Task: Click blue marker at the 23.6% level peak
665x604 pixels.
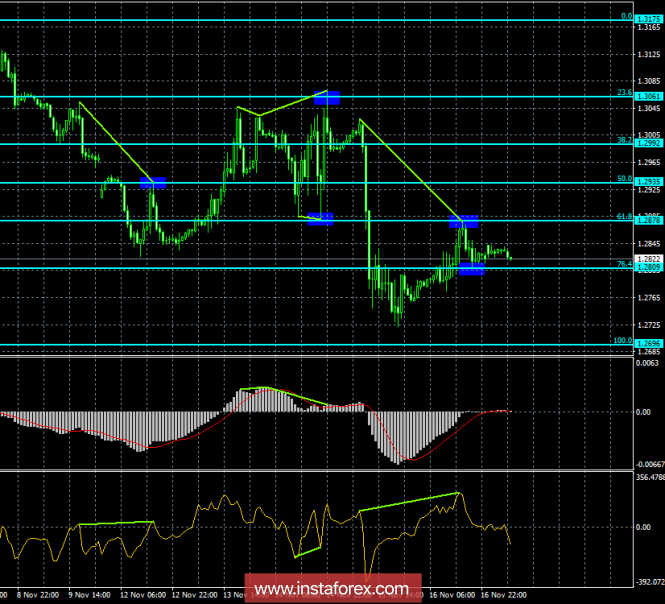Action: [x=327, y=97]
